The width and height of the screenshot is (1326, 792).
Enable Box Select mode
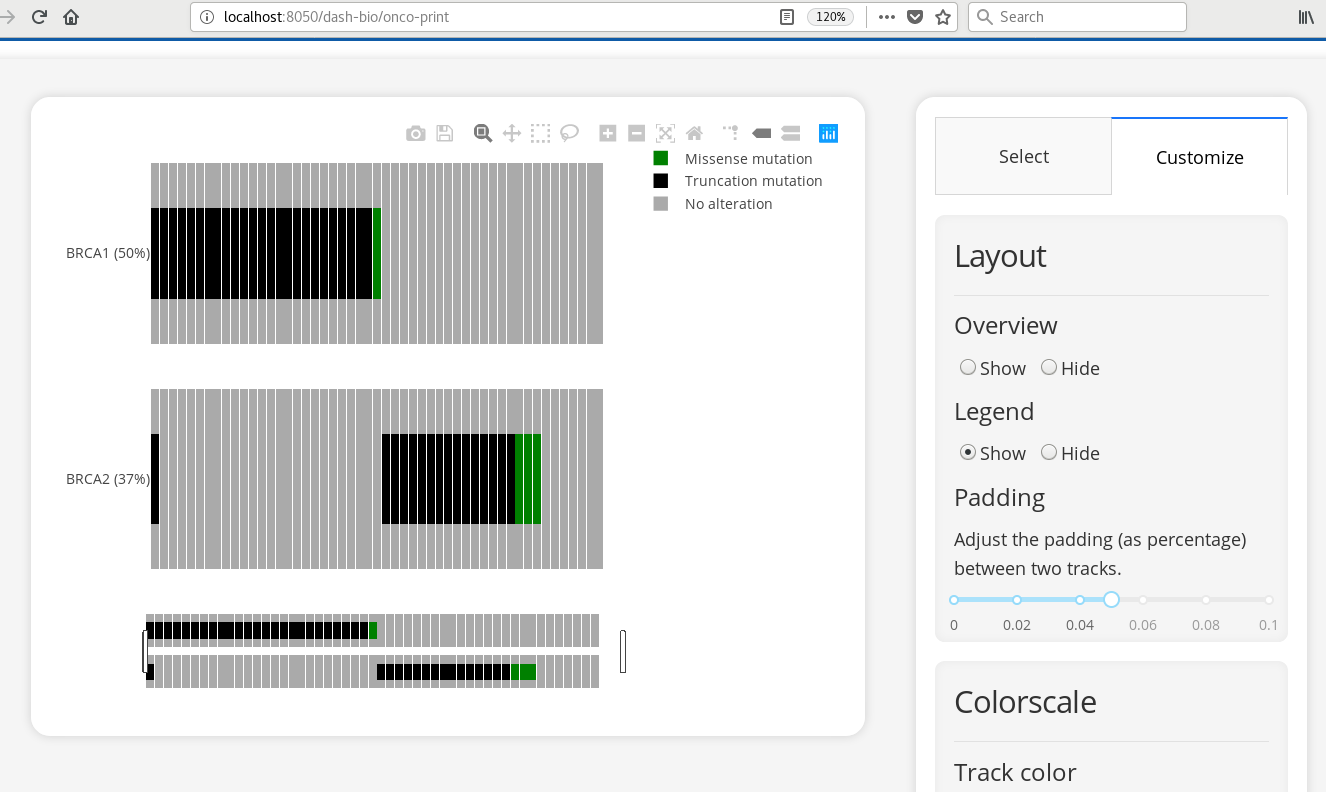[540, 132]
